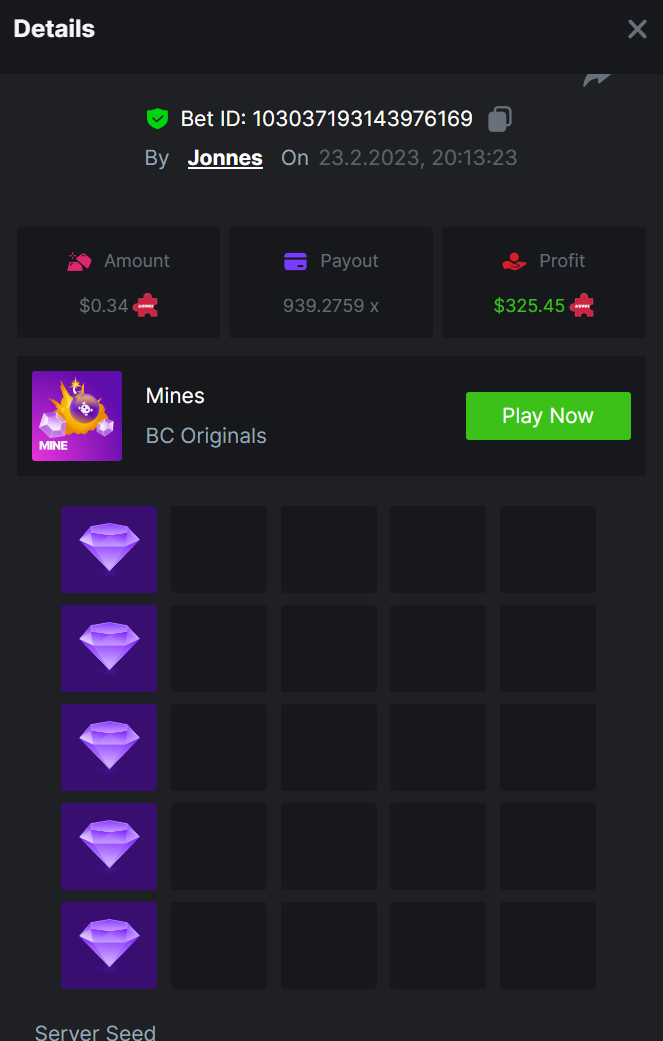
Task: Click the red Profit hand icon
Action: [x=514, y=262]
